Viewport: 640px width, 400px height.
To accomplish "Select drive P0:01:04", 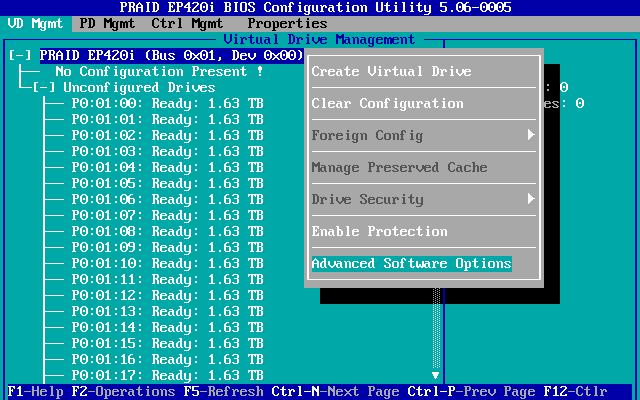I will [x=167, y=167].
